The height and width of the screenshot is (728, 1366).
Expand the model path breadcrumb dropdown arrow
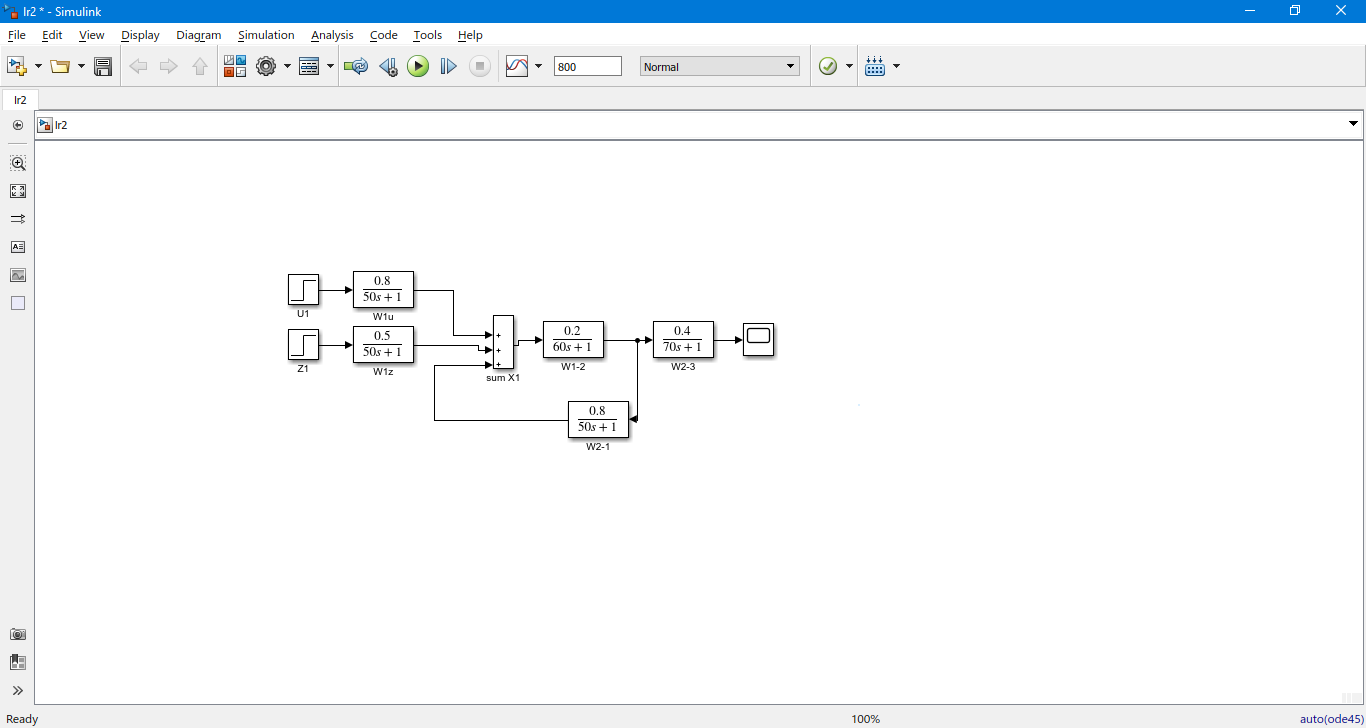(x=1353, y=124)
